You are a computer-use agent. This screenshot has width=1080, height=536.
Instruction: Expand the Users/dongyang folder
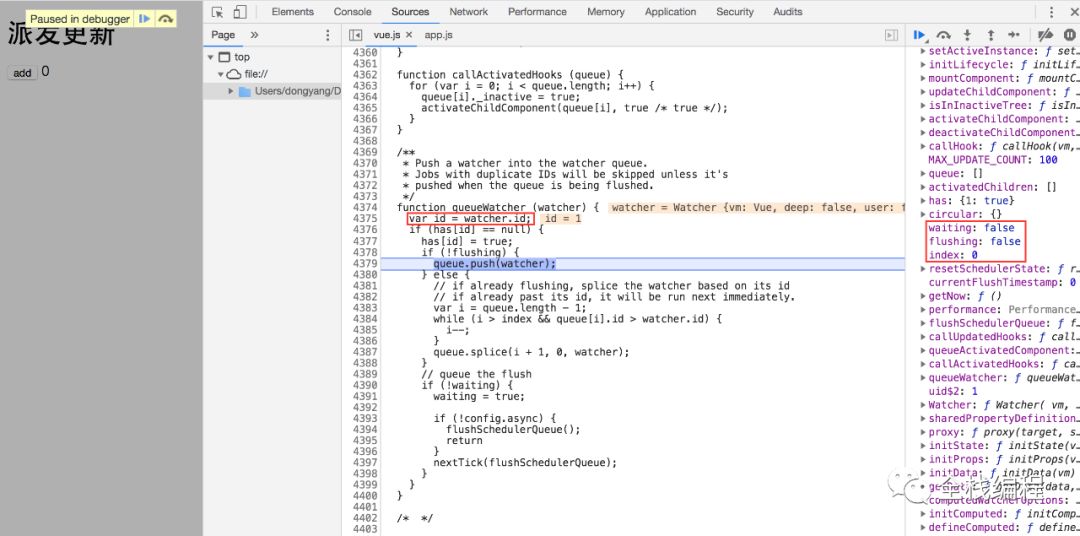(231, 91)
